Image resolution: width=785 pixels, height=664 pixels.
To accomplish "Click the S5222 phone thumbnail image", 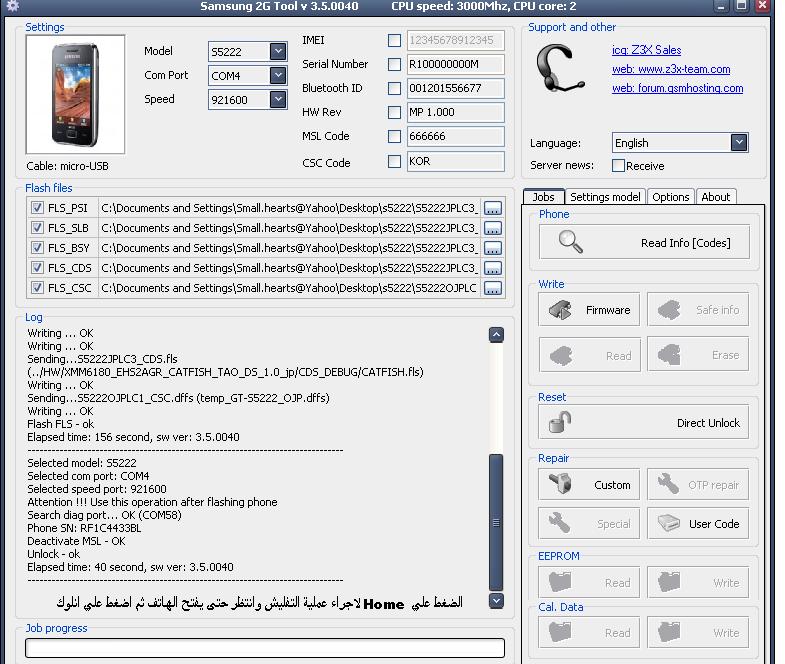I will [x=75, y=94].
